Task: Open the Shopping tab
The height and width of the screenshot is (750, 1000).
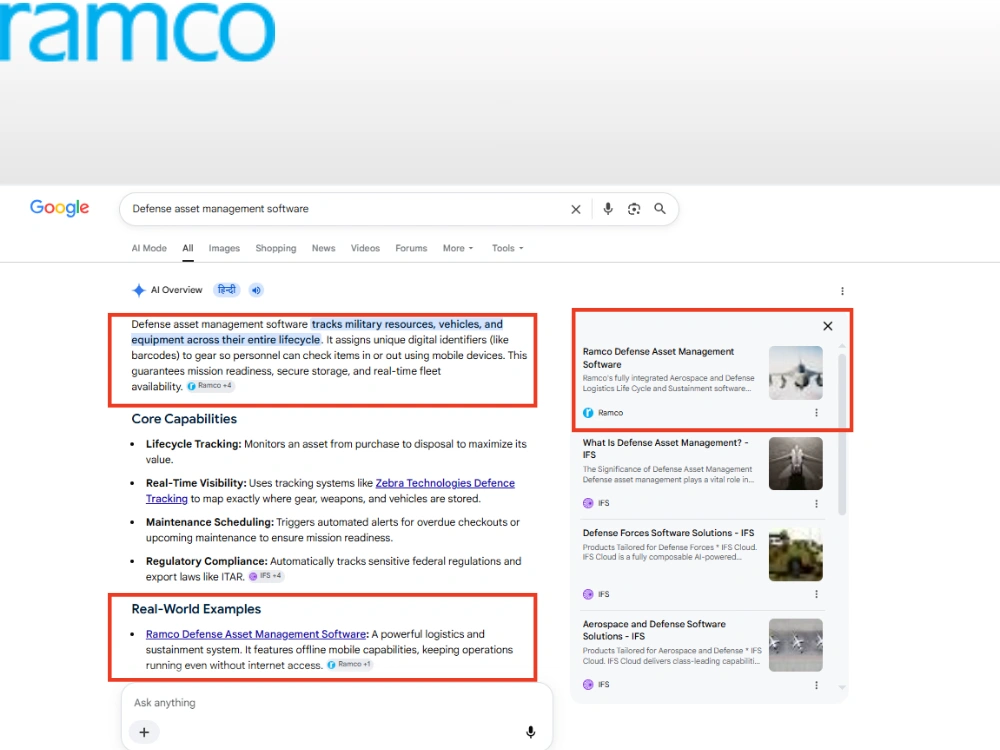Action: 276,248
